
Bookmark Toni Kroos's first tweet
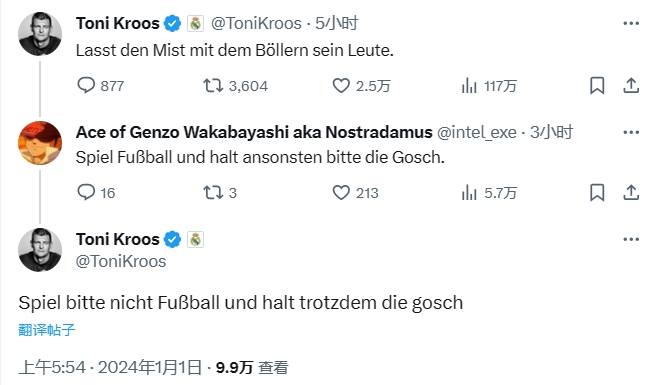tap(597, 85)
